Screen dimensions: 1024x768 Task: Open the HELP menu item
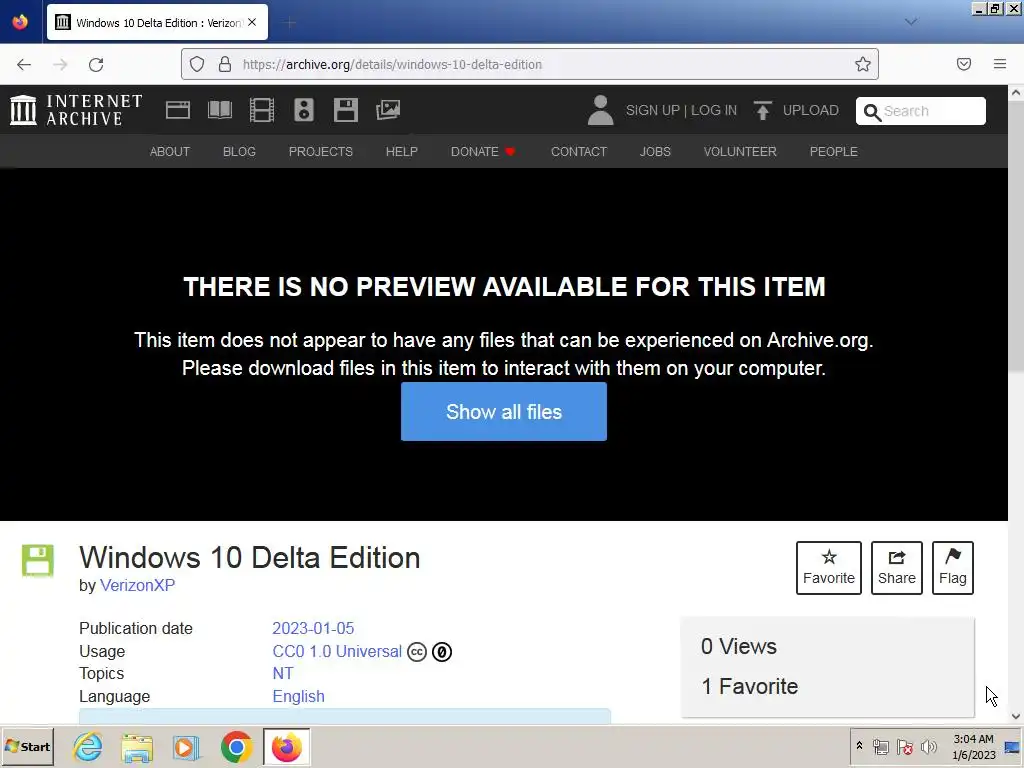point(402,152)
